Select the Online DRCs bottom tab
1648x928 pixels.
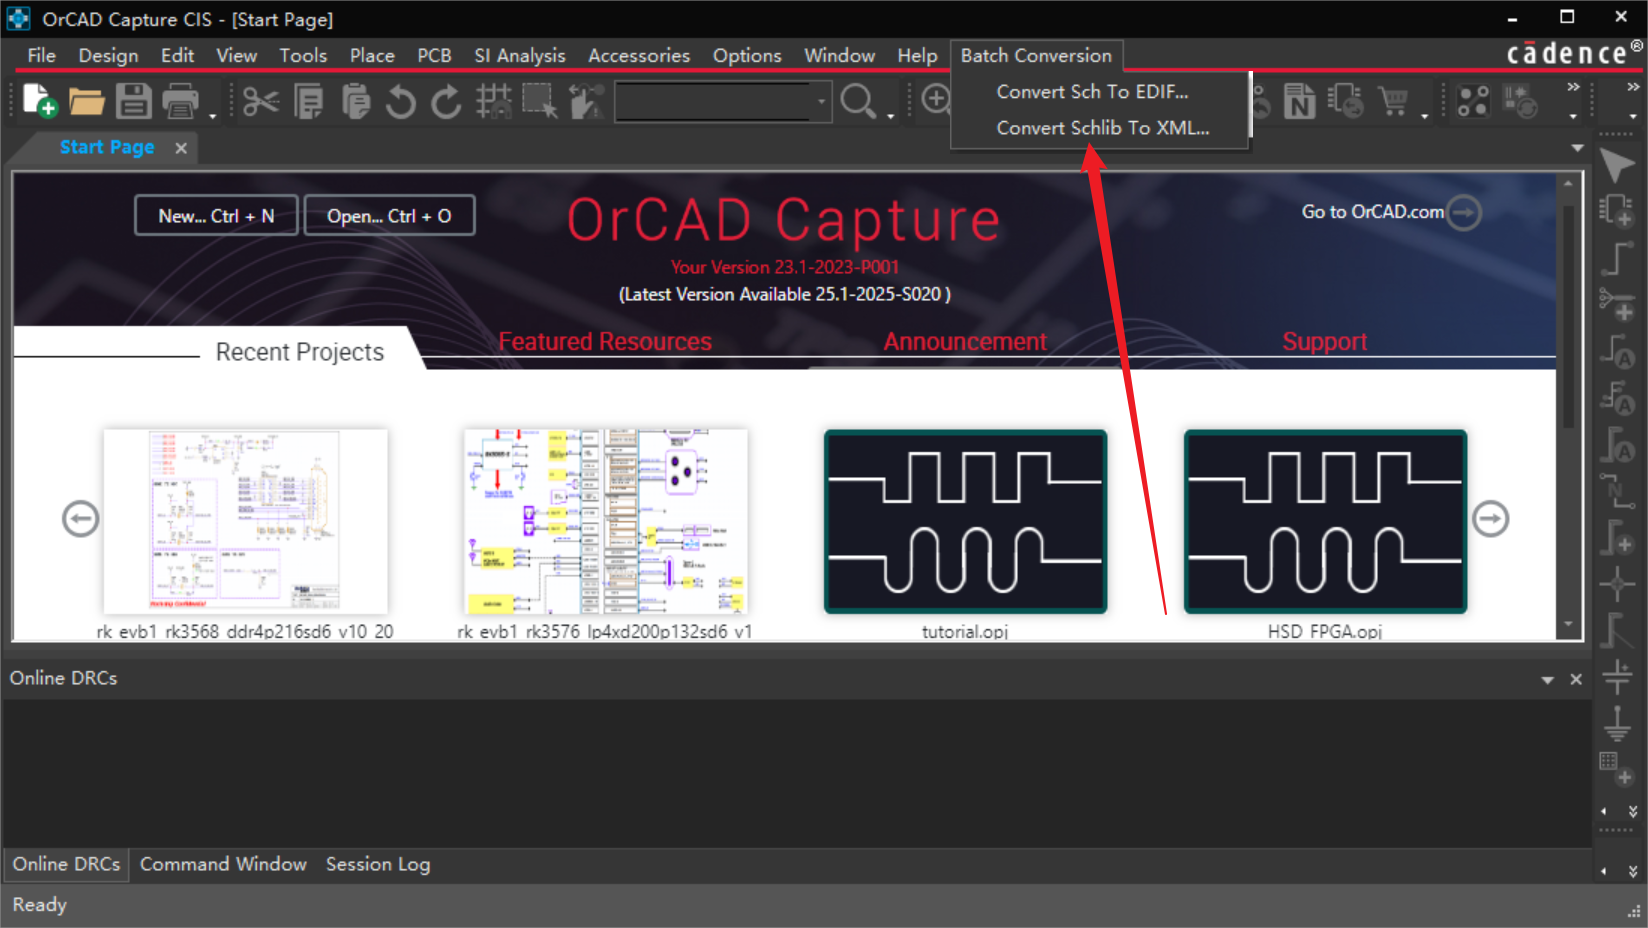click(x=66, y=865)
